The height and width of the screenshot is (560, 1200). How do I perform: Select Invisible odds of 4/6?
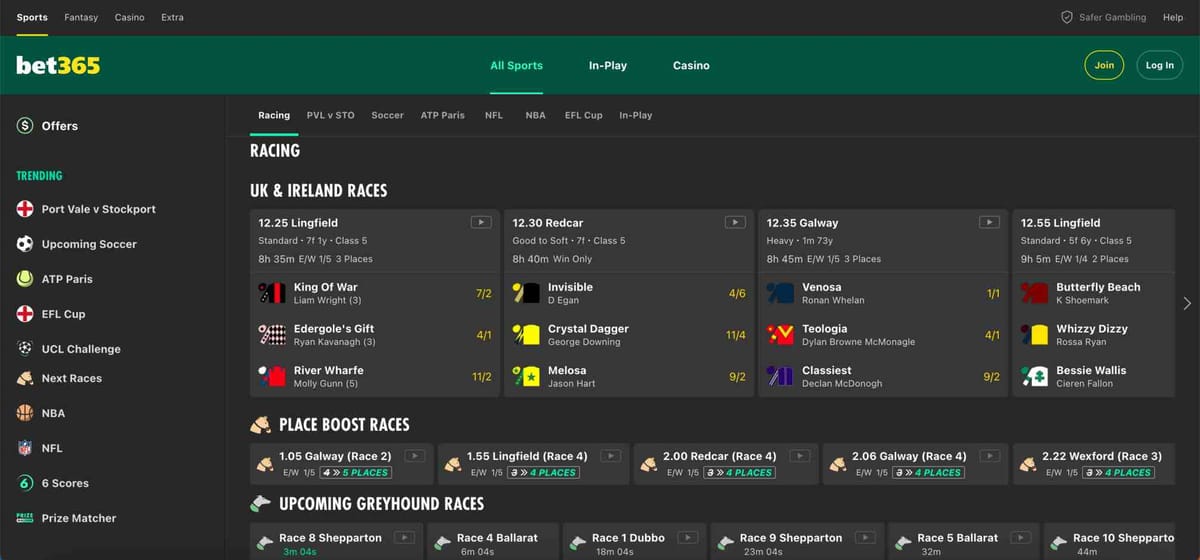(x=736, y=294)
